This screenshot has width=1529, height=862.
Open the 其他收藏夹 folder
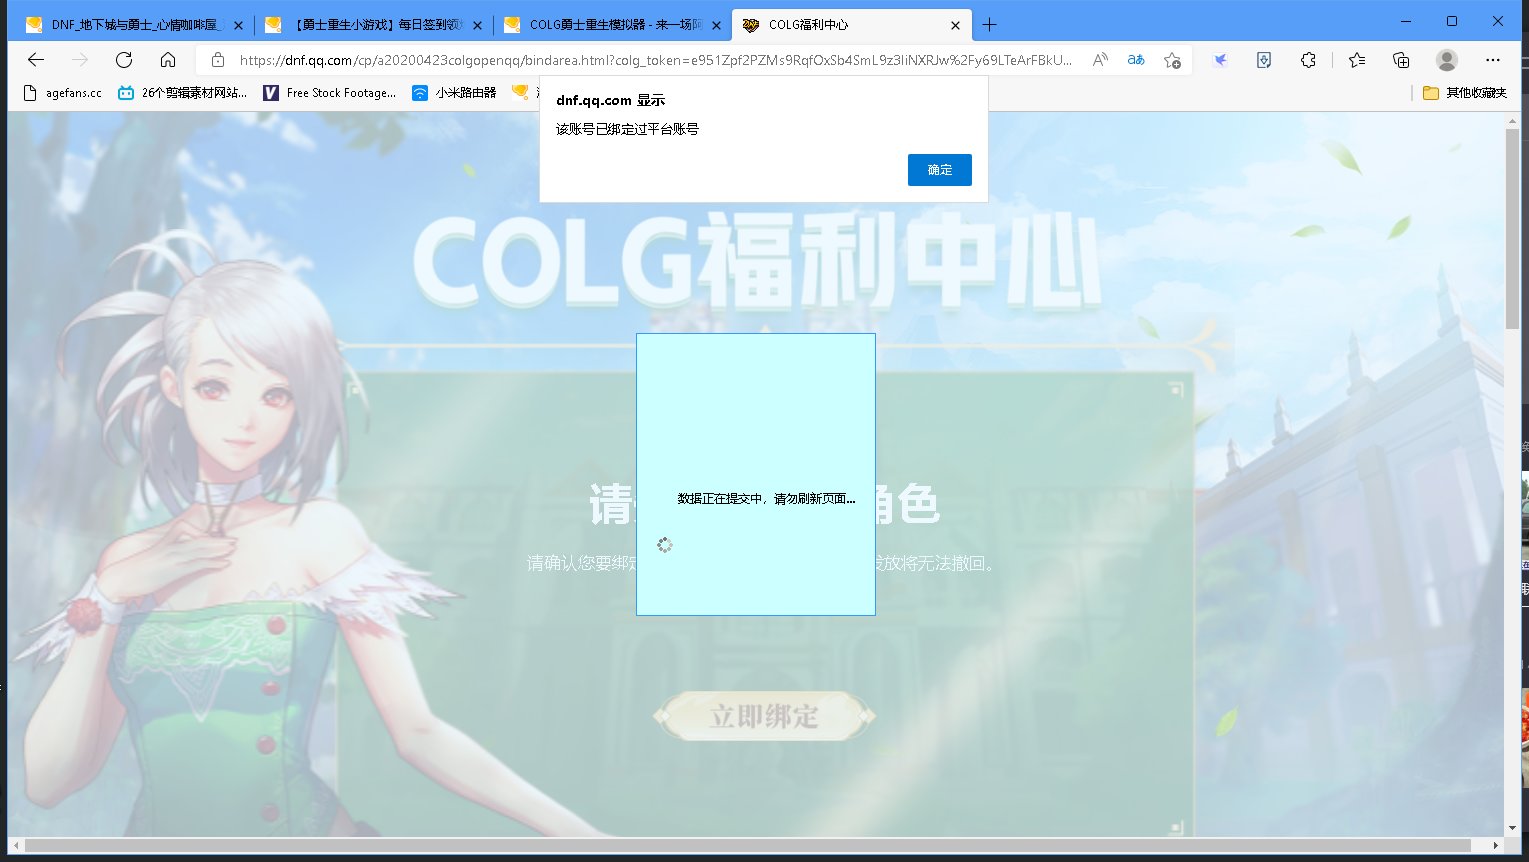coord(1465,93)
